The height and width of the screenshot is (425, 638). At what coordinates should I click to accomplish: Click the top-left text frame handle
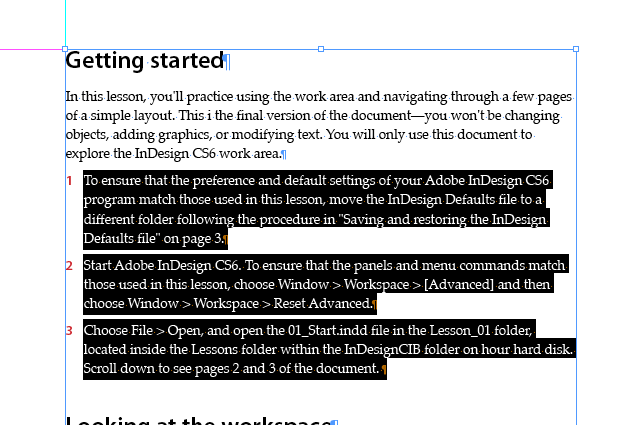(65, 49)
